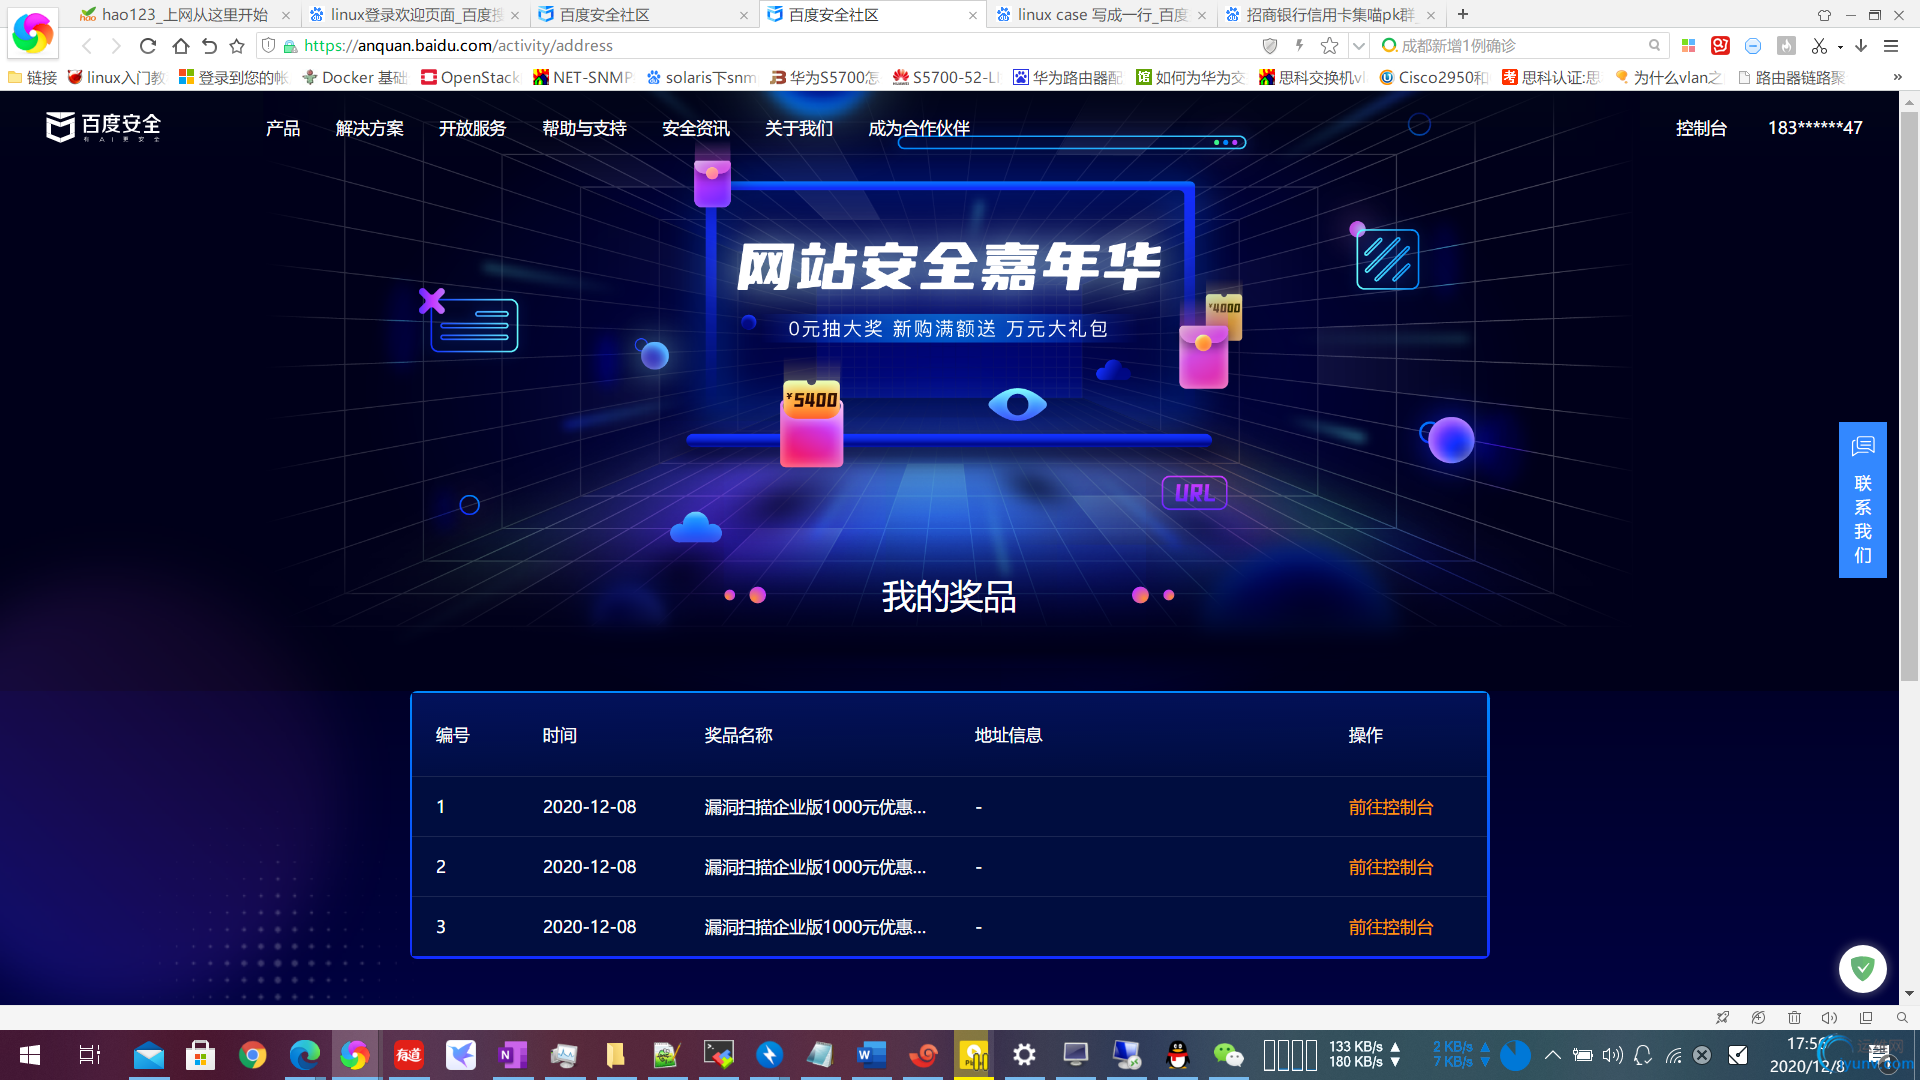Open the OpenStack bookmark
The image size is (1920, 1080).
(x=470, y=77)
